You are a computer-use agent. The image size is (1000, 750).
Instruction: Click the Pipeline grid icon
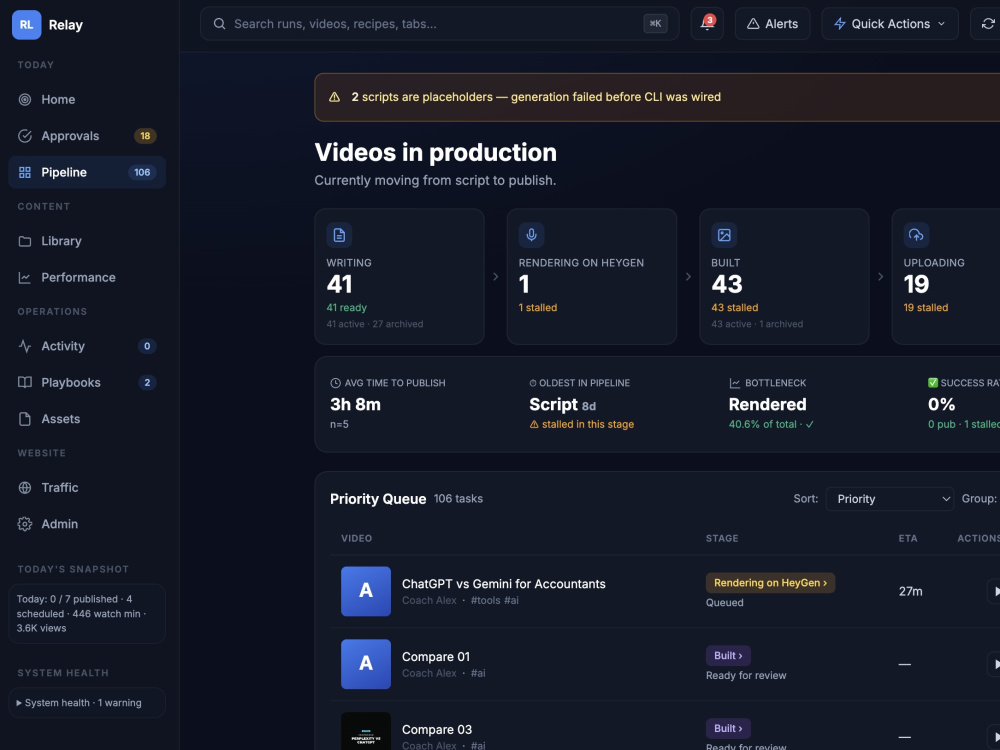pos(25,172)
